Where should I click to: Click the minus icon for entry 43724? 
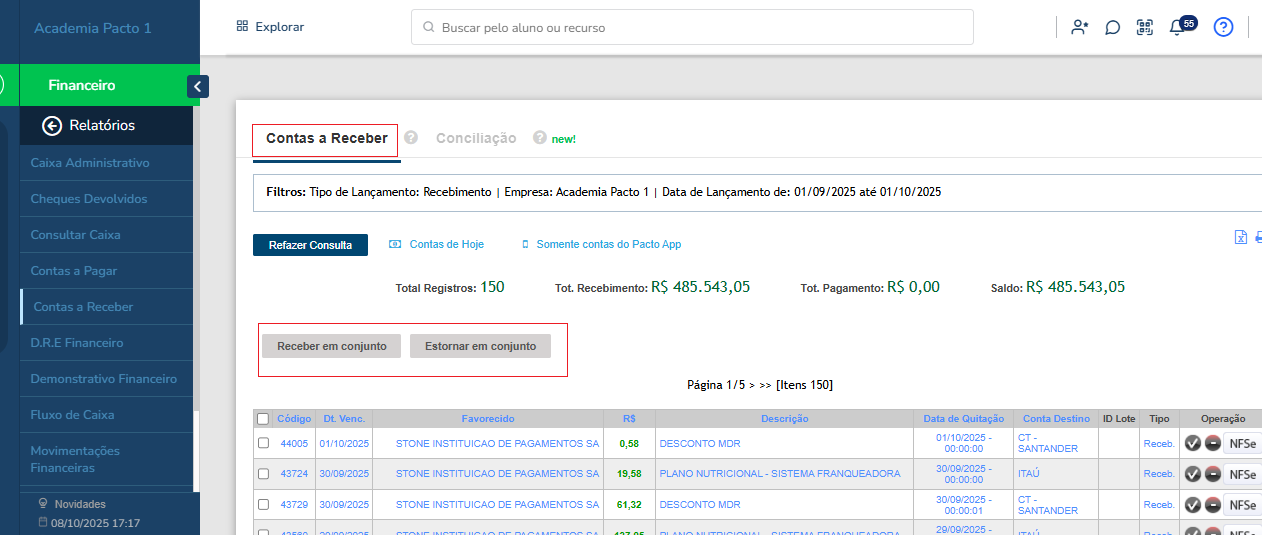[1211, 474]
